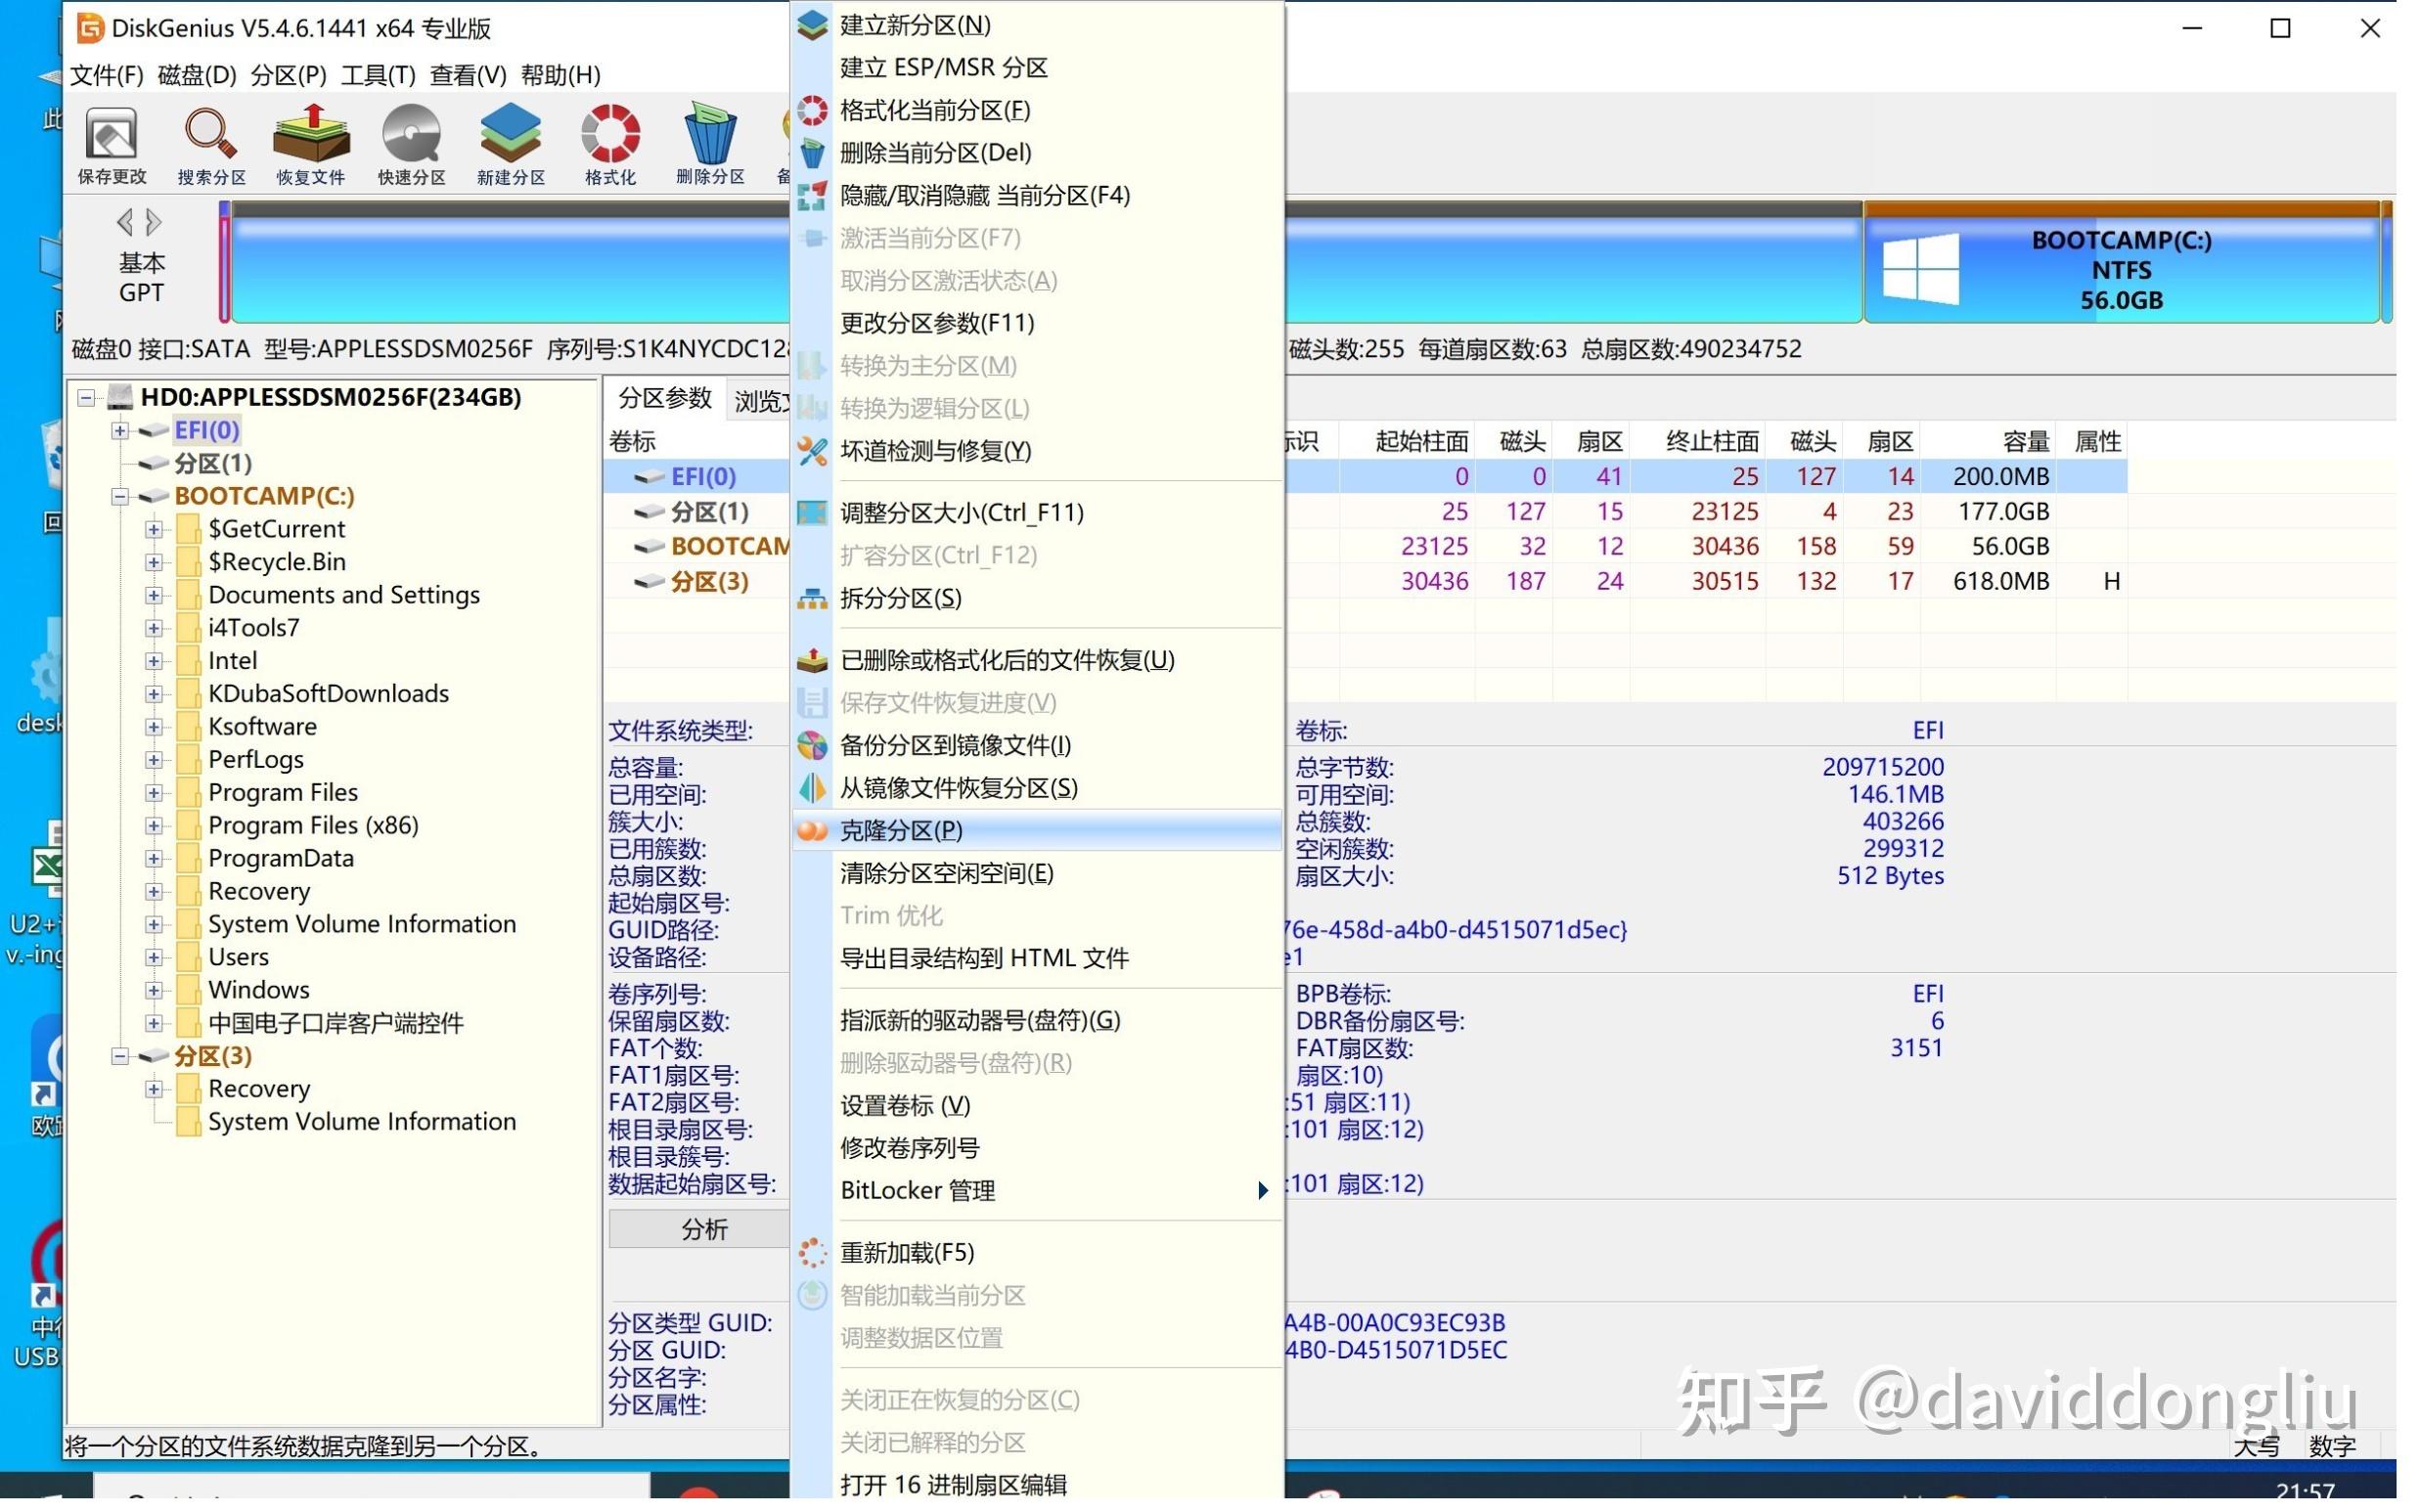Viewport: 2421px width, 1512px height.
Task: Click the 格式化 toolbar icon
Action: pos(610,143)
